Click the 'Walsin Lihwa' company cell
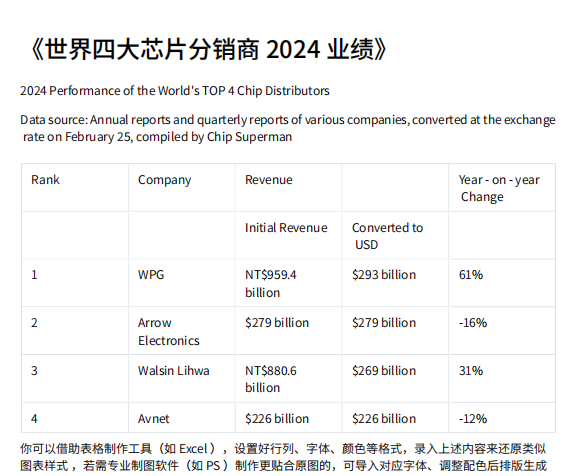This screenshot has height=476, width=576. pos(182,379)
